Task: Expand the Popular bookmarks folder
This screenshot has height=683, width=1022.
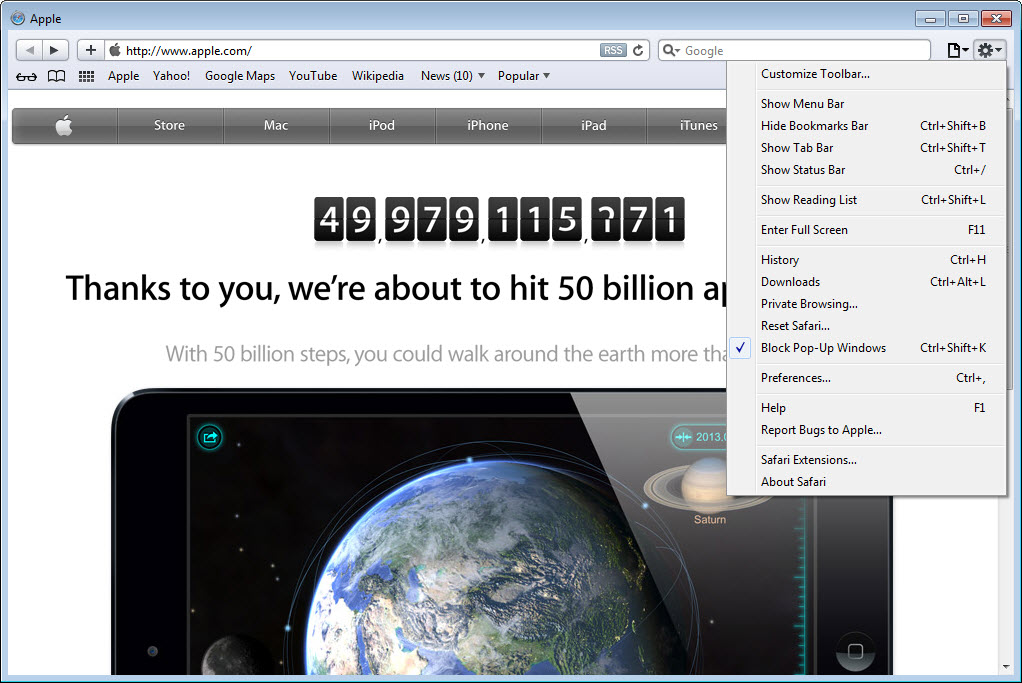Action: [x=523, y=76]
